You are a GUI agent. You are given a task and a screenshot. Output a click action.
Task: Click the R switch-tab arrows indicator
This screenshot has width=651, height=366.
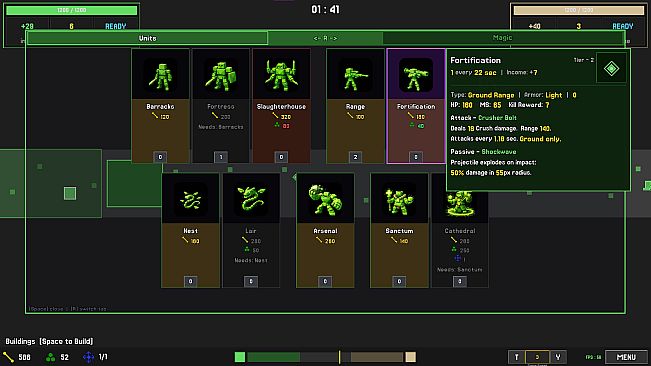pyautogui.click(x=325, y=38)
